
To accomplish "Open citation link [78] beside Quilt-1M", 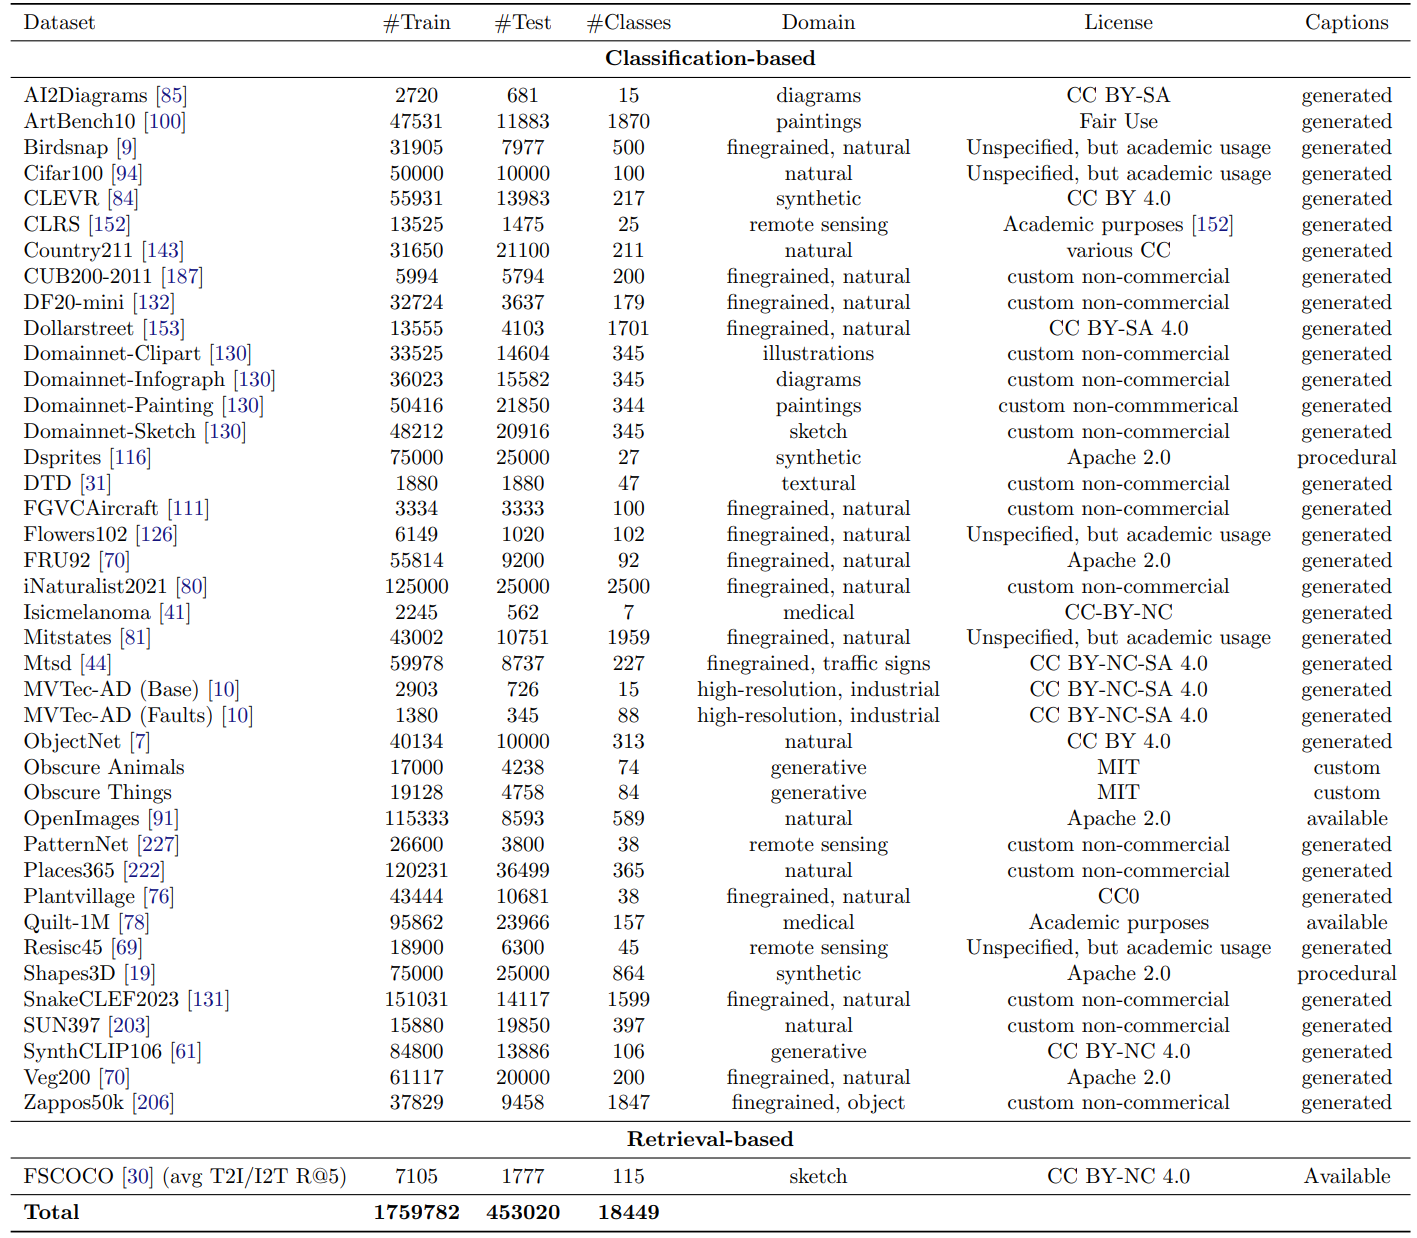I will tap(133, 922).
